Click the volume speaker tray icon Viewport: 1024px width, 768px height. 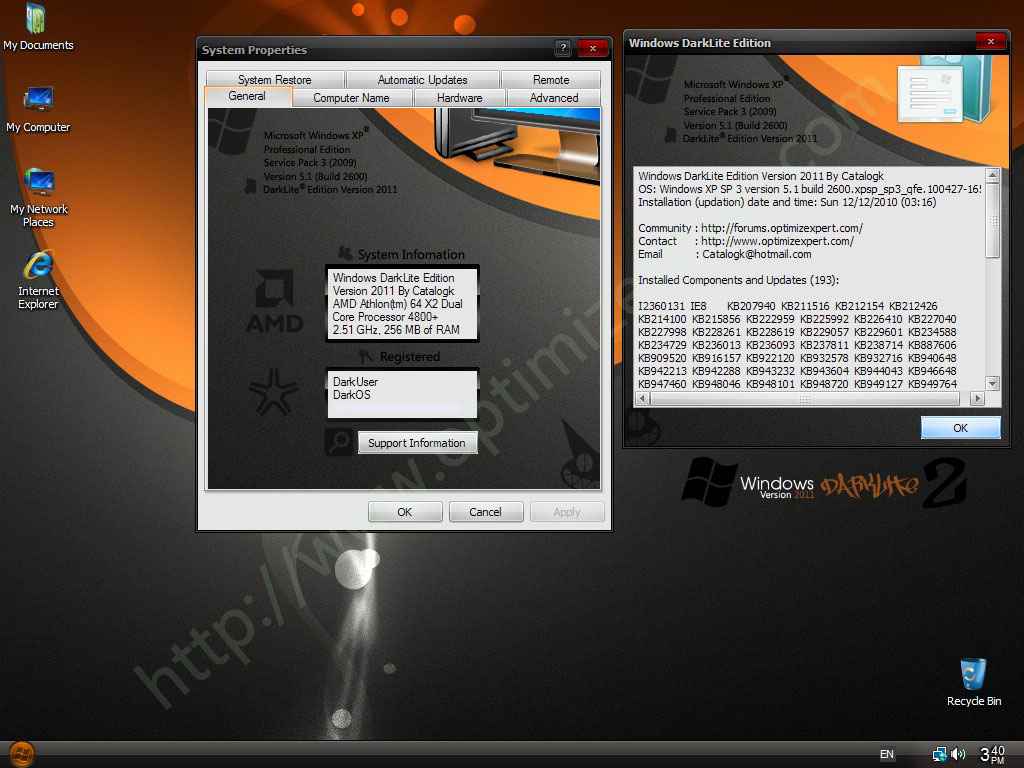pyautogui.click(x=958, y=754)
